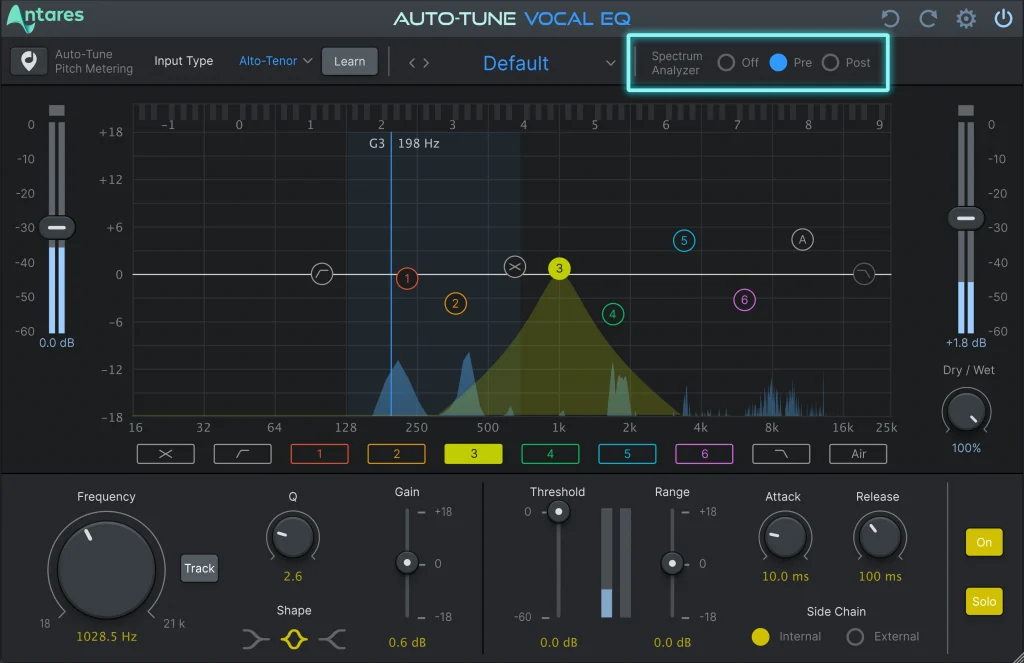The height and width of the screenshot is (663, 1024).
Task: Select band 1 button
Action: coord(319,454)
